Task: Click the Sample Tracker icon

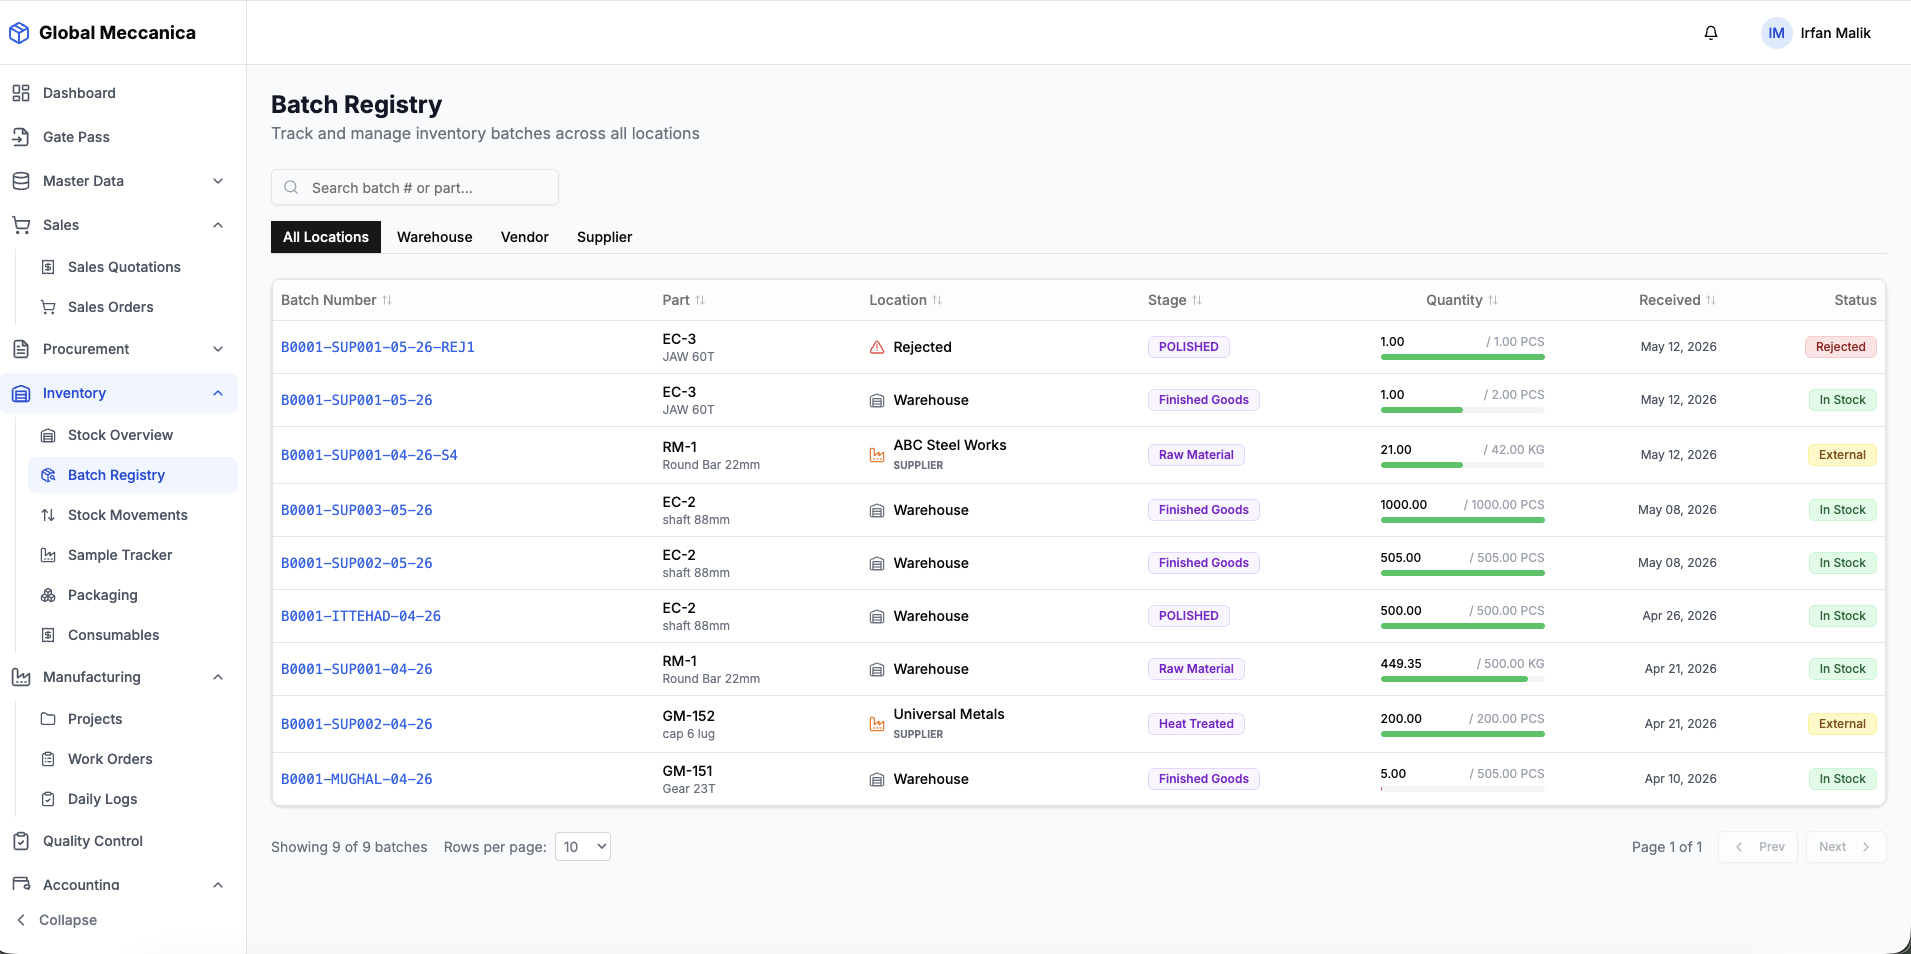Action: pyautogui.click(x=48, y=555)
